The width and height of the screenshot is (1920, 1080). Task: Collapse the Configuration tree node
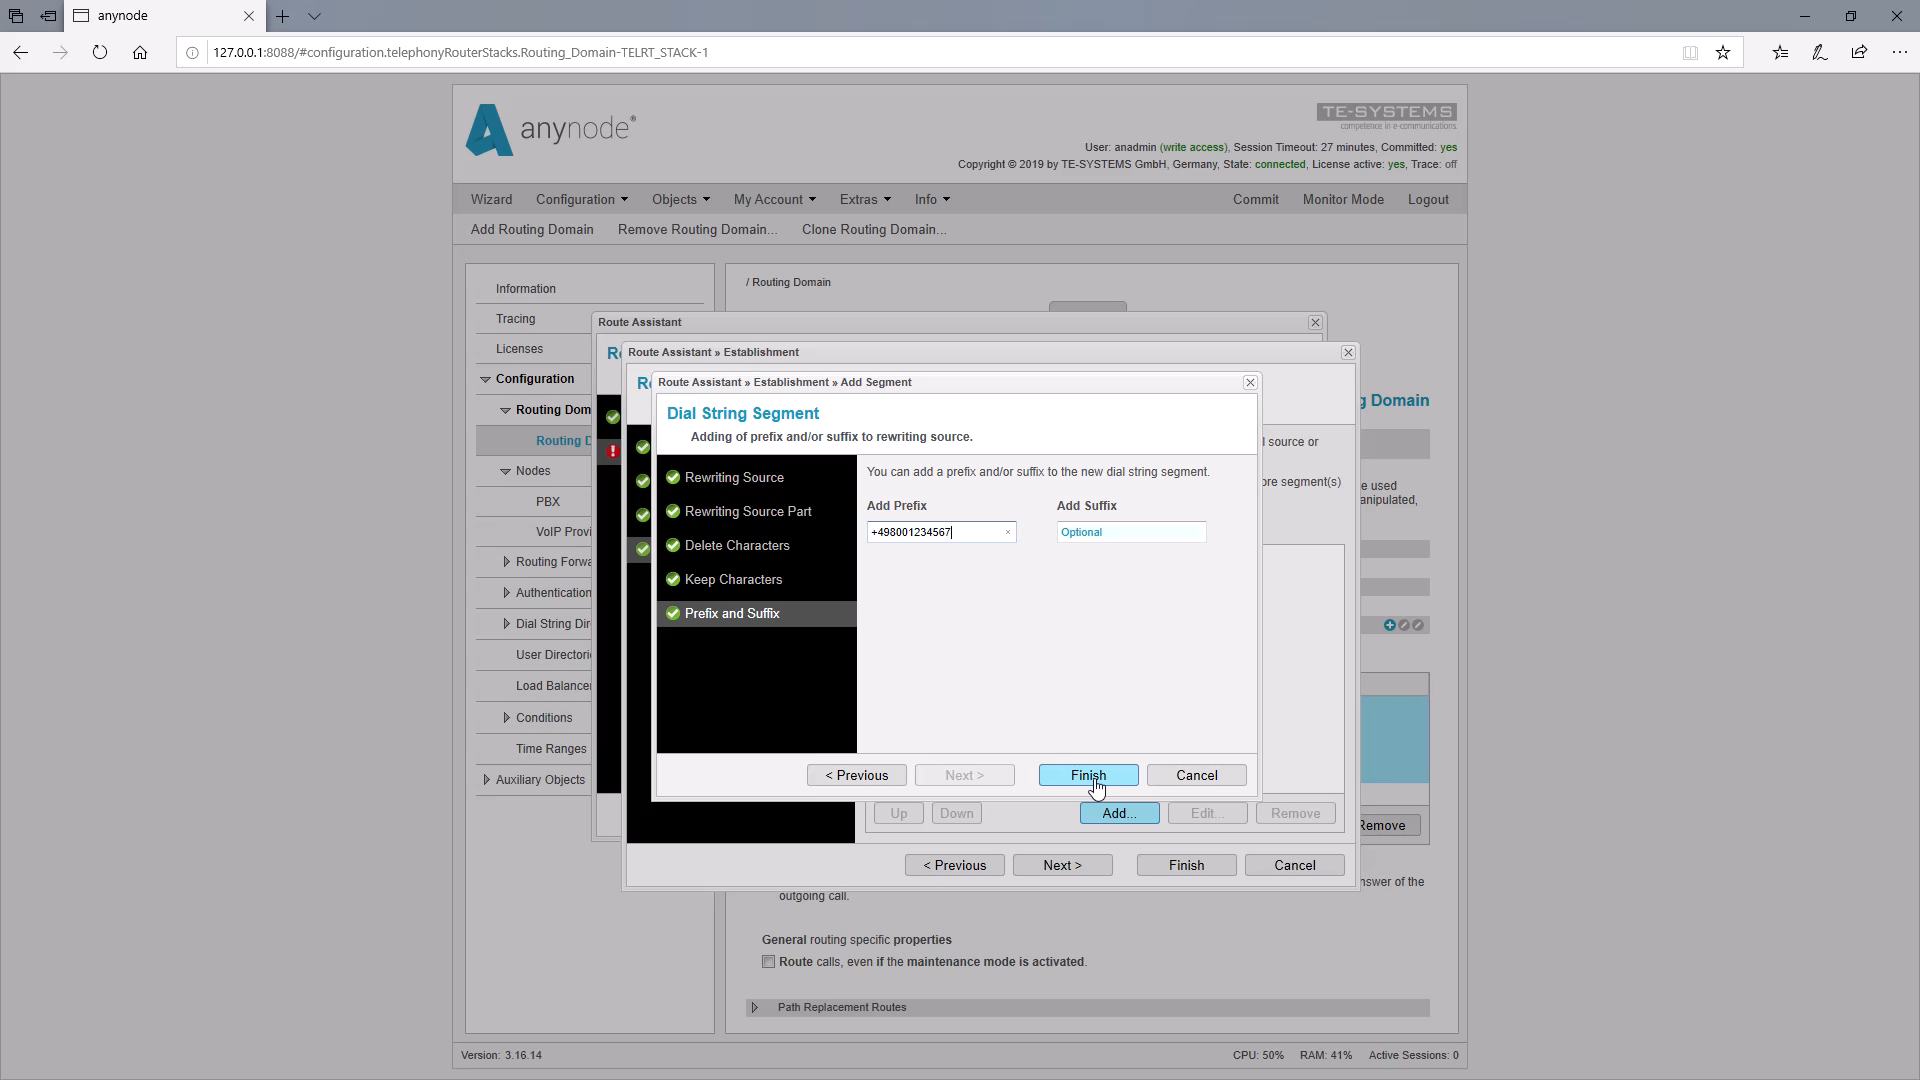[x=485, y=380]
